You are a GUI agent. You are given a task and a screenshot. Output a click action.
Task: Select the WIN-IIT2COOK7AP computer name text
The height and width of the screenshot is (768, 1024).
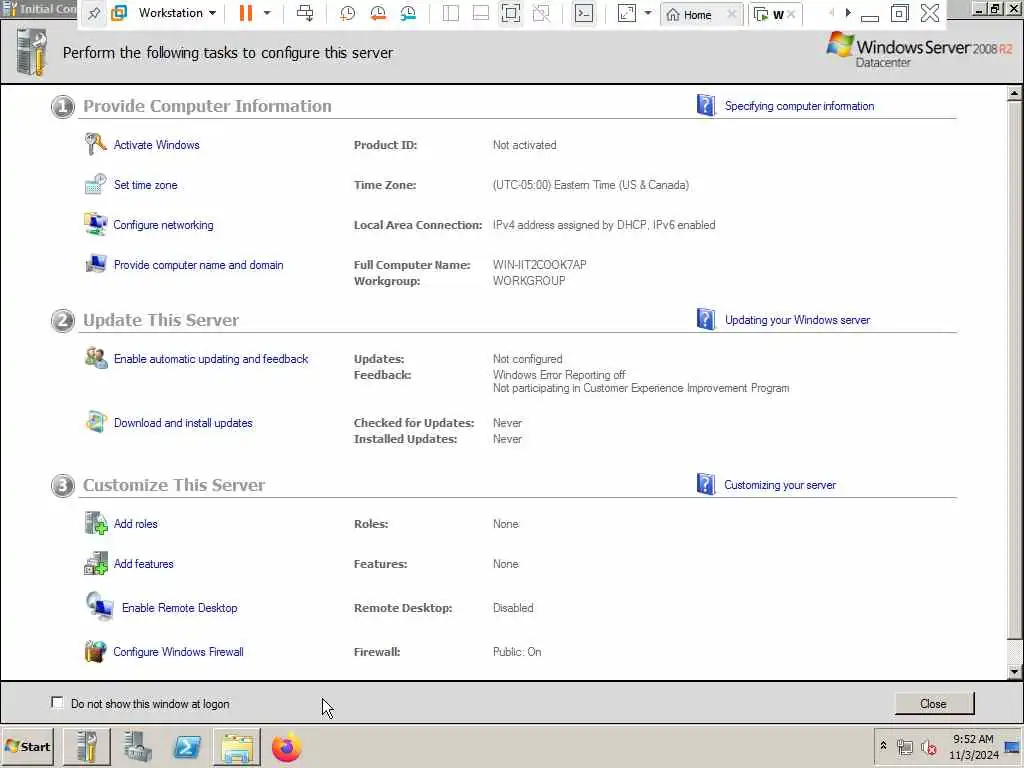(x=539, y=264)
